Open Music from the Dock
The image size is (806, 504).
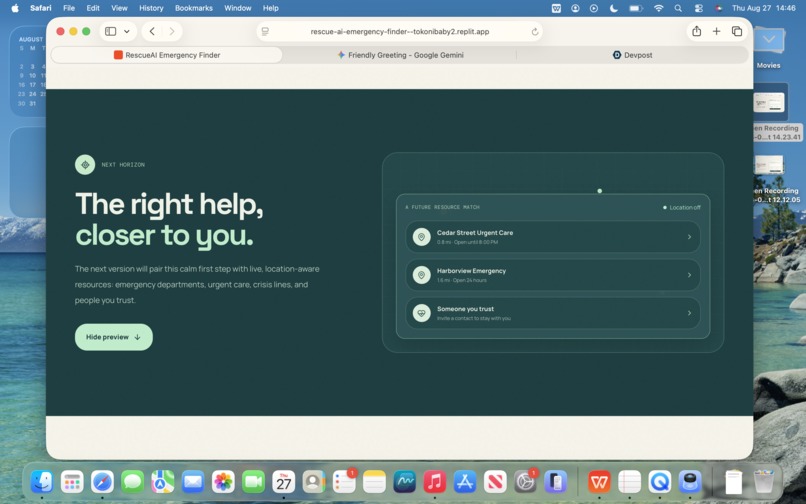pyautogui.click(x=435, y=482)
